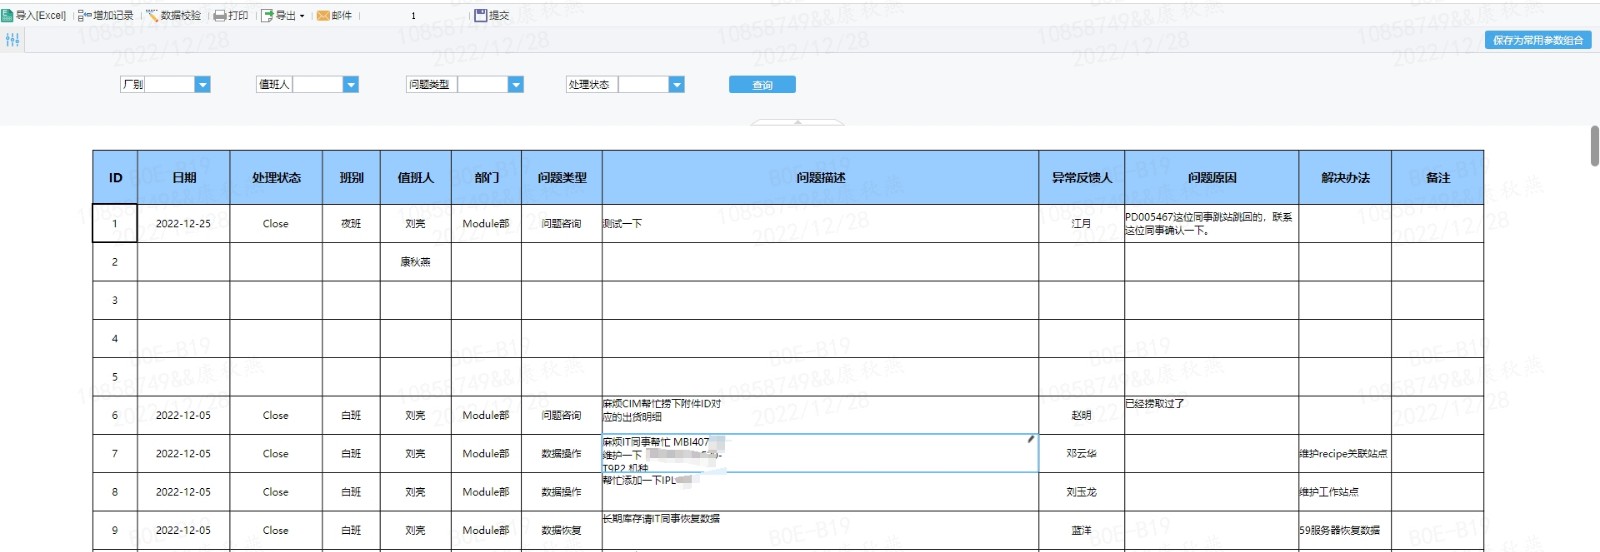Collapse the parameter panel with up arrow
Viewport: 1600px width, 552px height.
[x=797, y=122]
